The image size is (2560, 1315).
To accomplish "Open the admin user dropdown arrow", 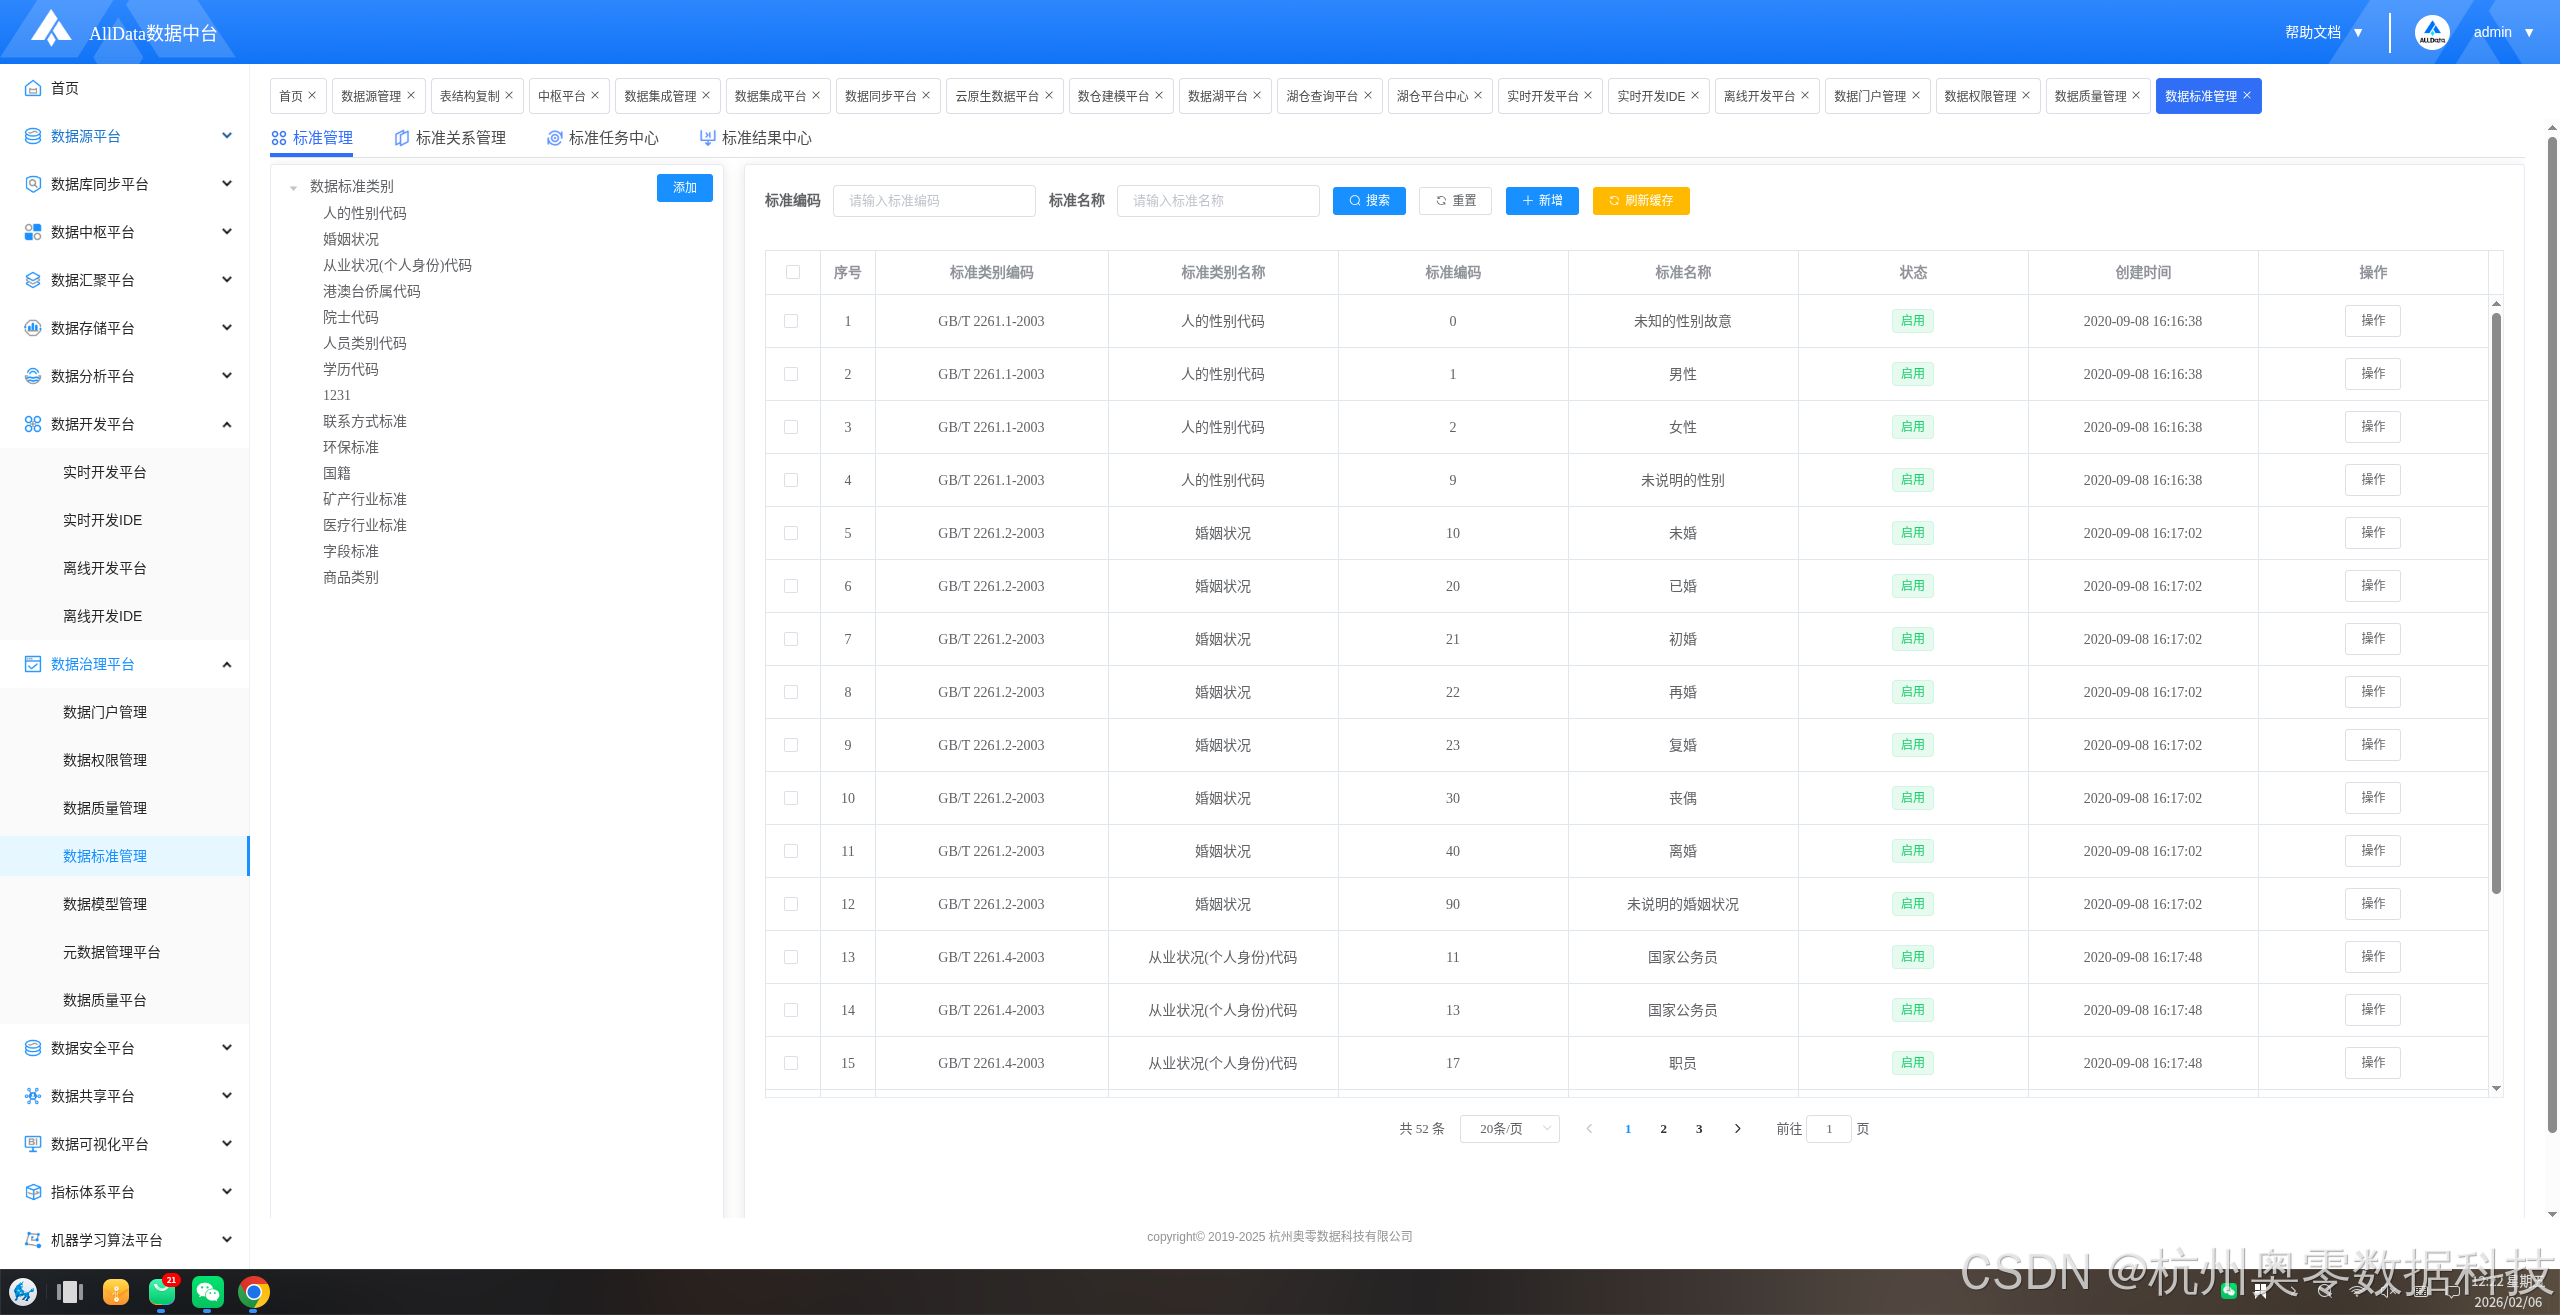I will point(2529,33).
